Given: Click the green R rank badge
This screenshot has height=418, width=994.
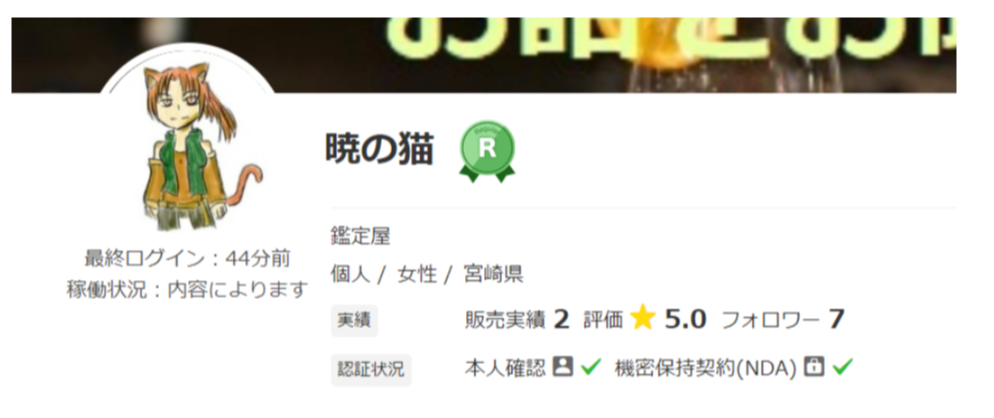Looking at the screenshot, I should pyautogui.click(x=487, y=151).
